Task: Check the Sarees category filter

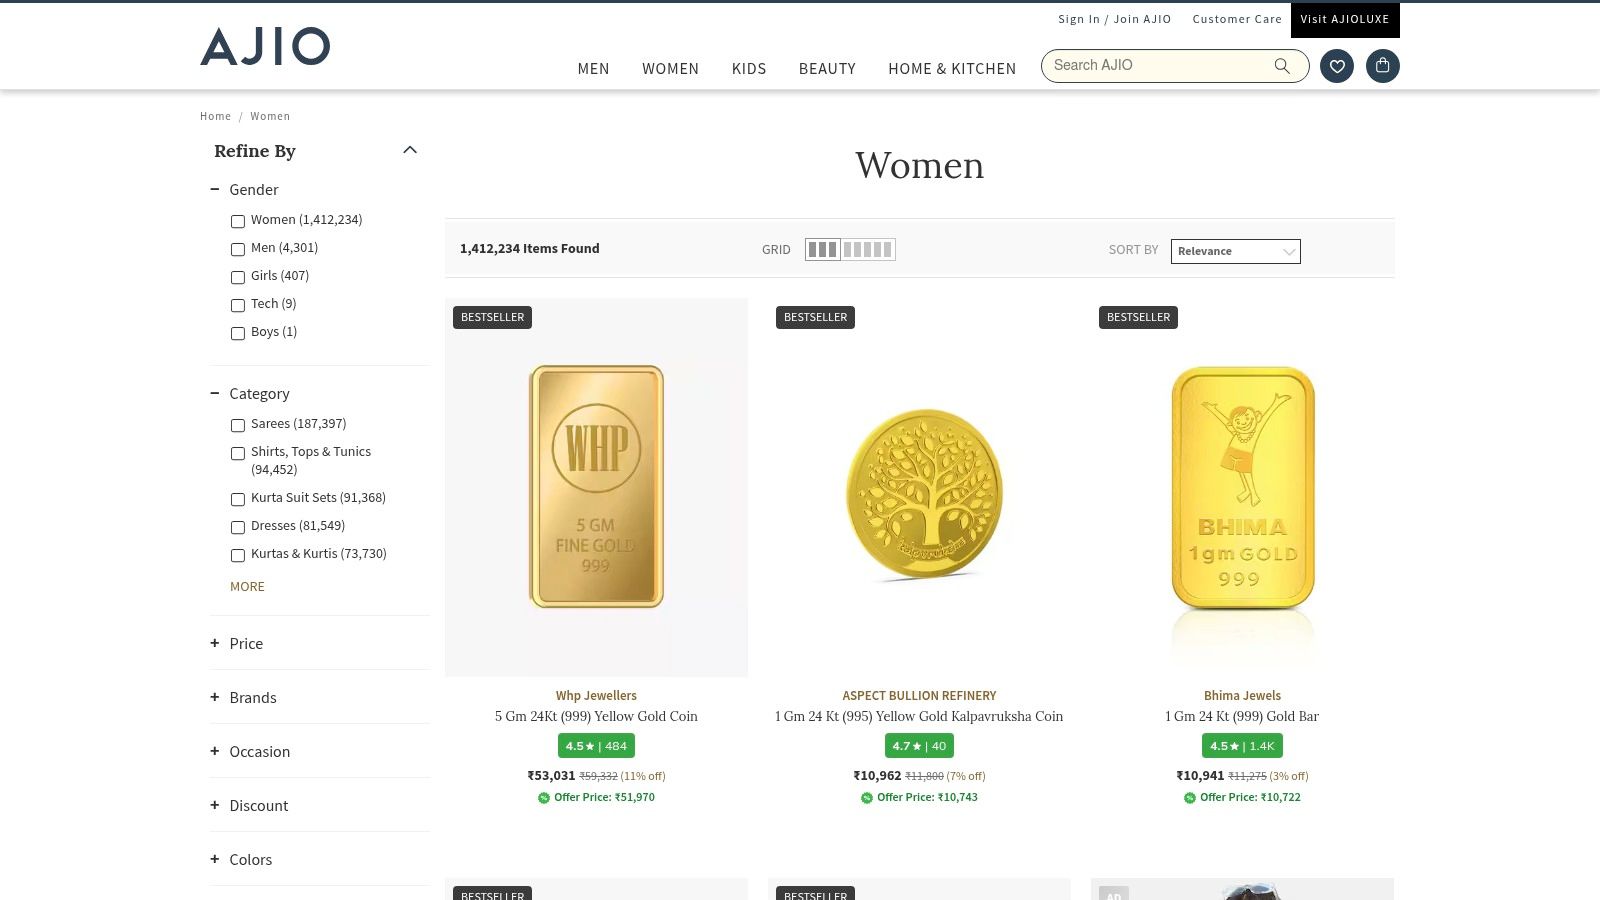Action: [238, 425]
